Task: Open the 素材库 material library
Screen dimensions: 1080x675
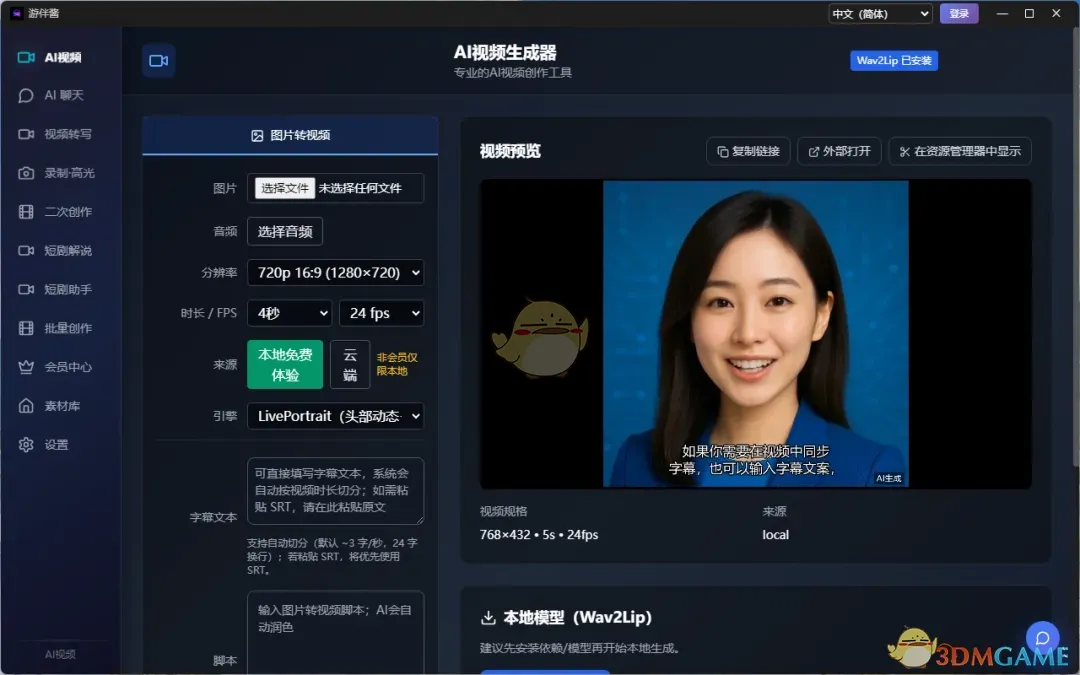Action: (x=57, y=405)
